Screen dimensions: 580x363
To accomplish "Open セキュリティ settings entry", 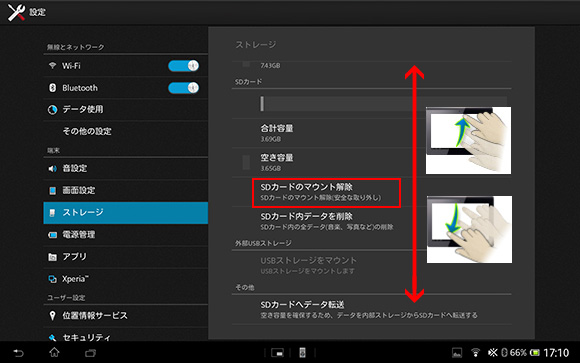I will 125,336.
